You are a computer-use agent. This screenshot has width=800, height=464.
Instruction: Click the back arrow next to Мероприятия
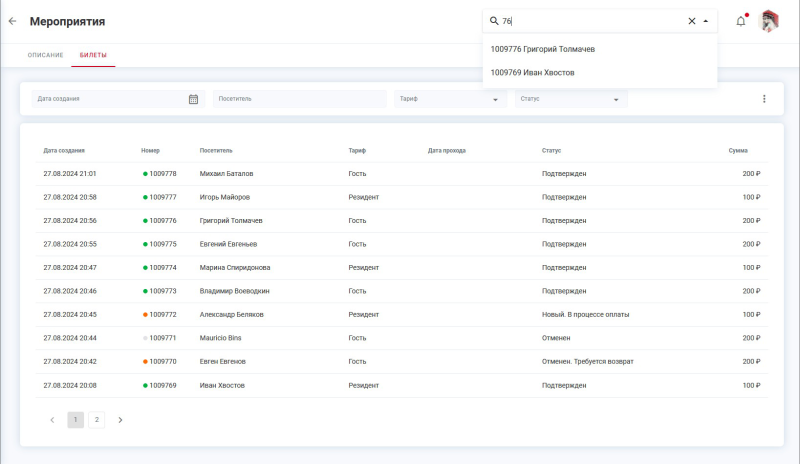(x=12, y=21)
